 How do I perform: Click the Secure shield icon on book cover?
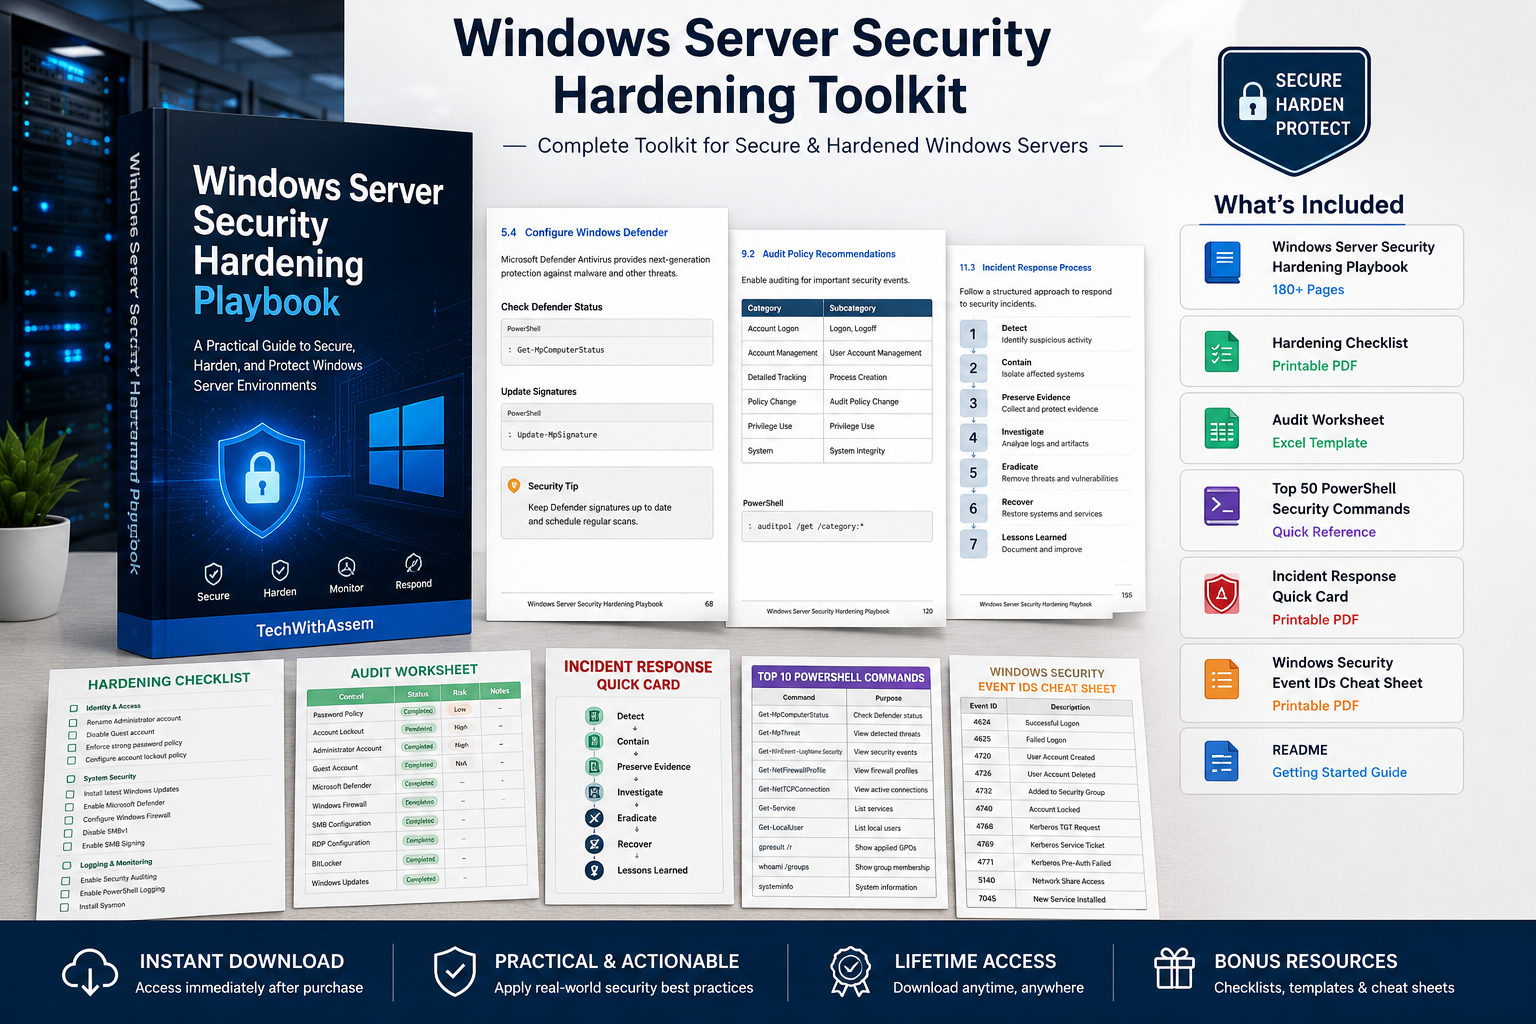click(x=213, y=573)
